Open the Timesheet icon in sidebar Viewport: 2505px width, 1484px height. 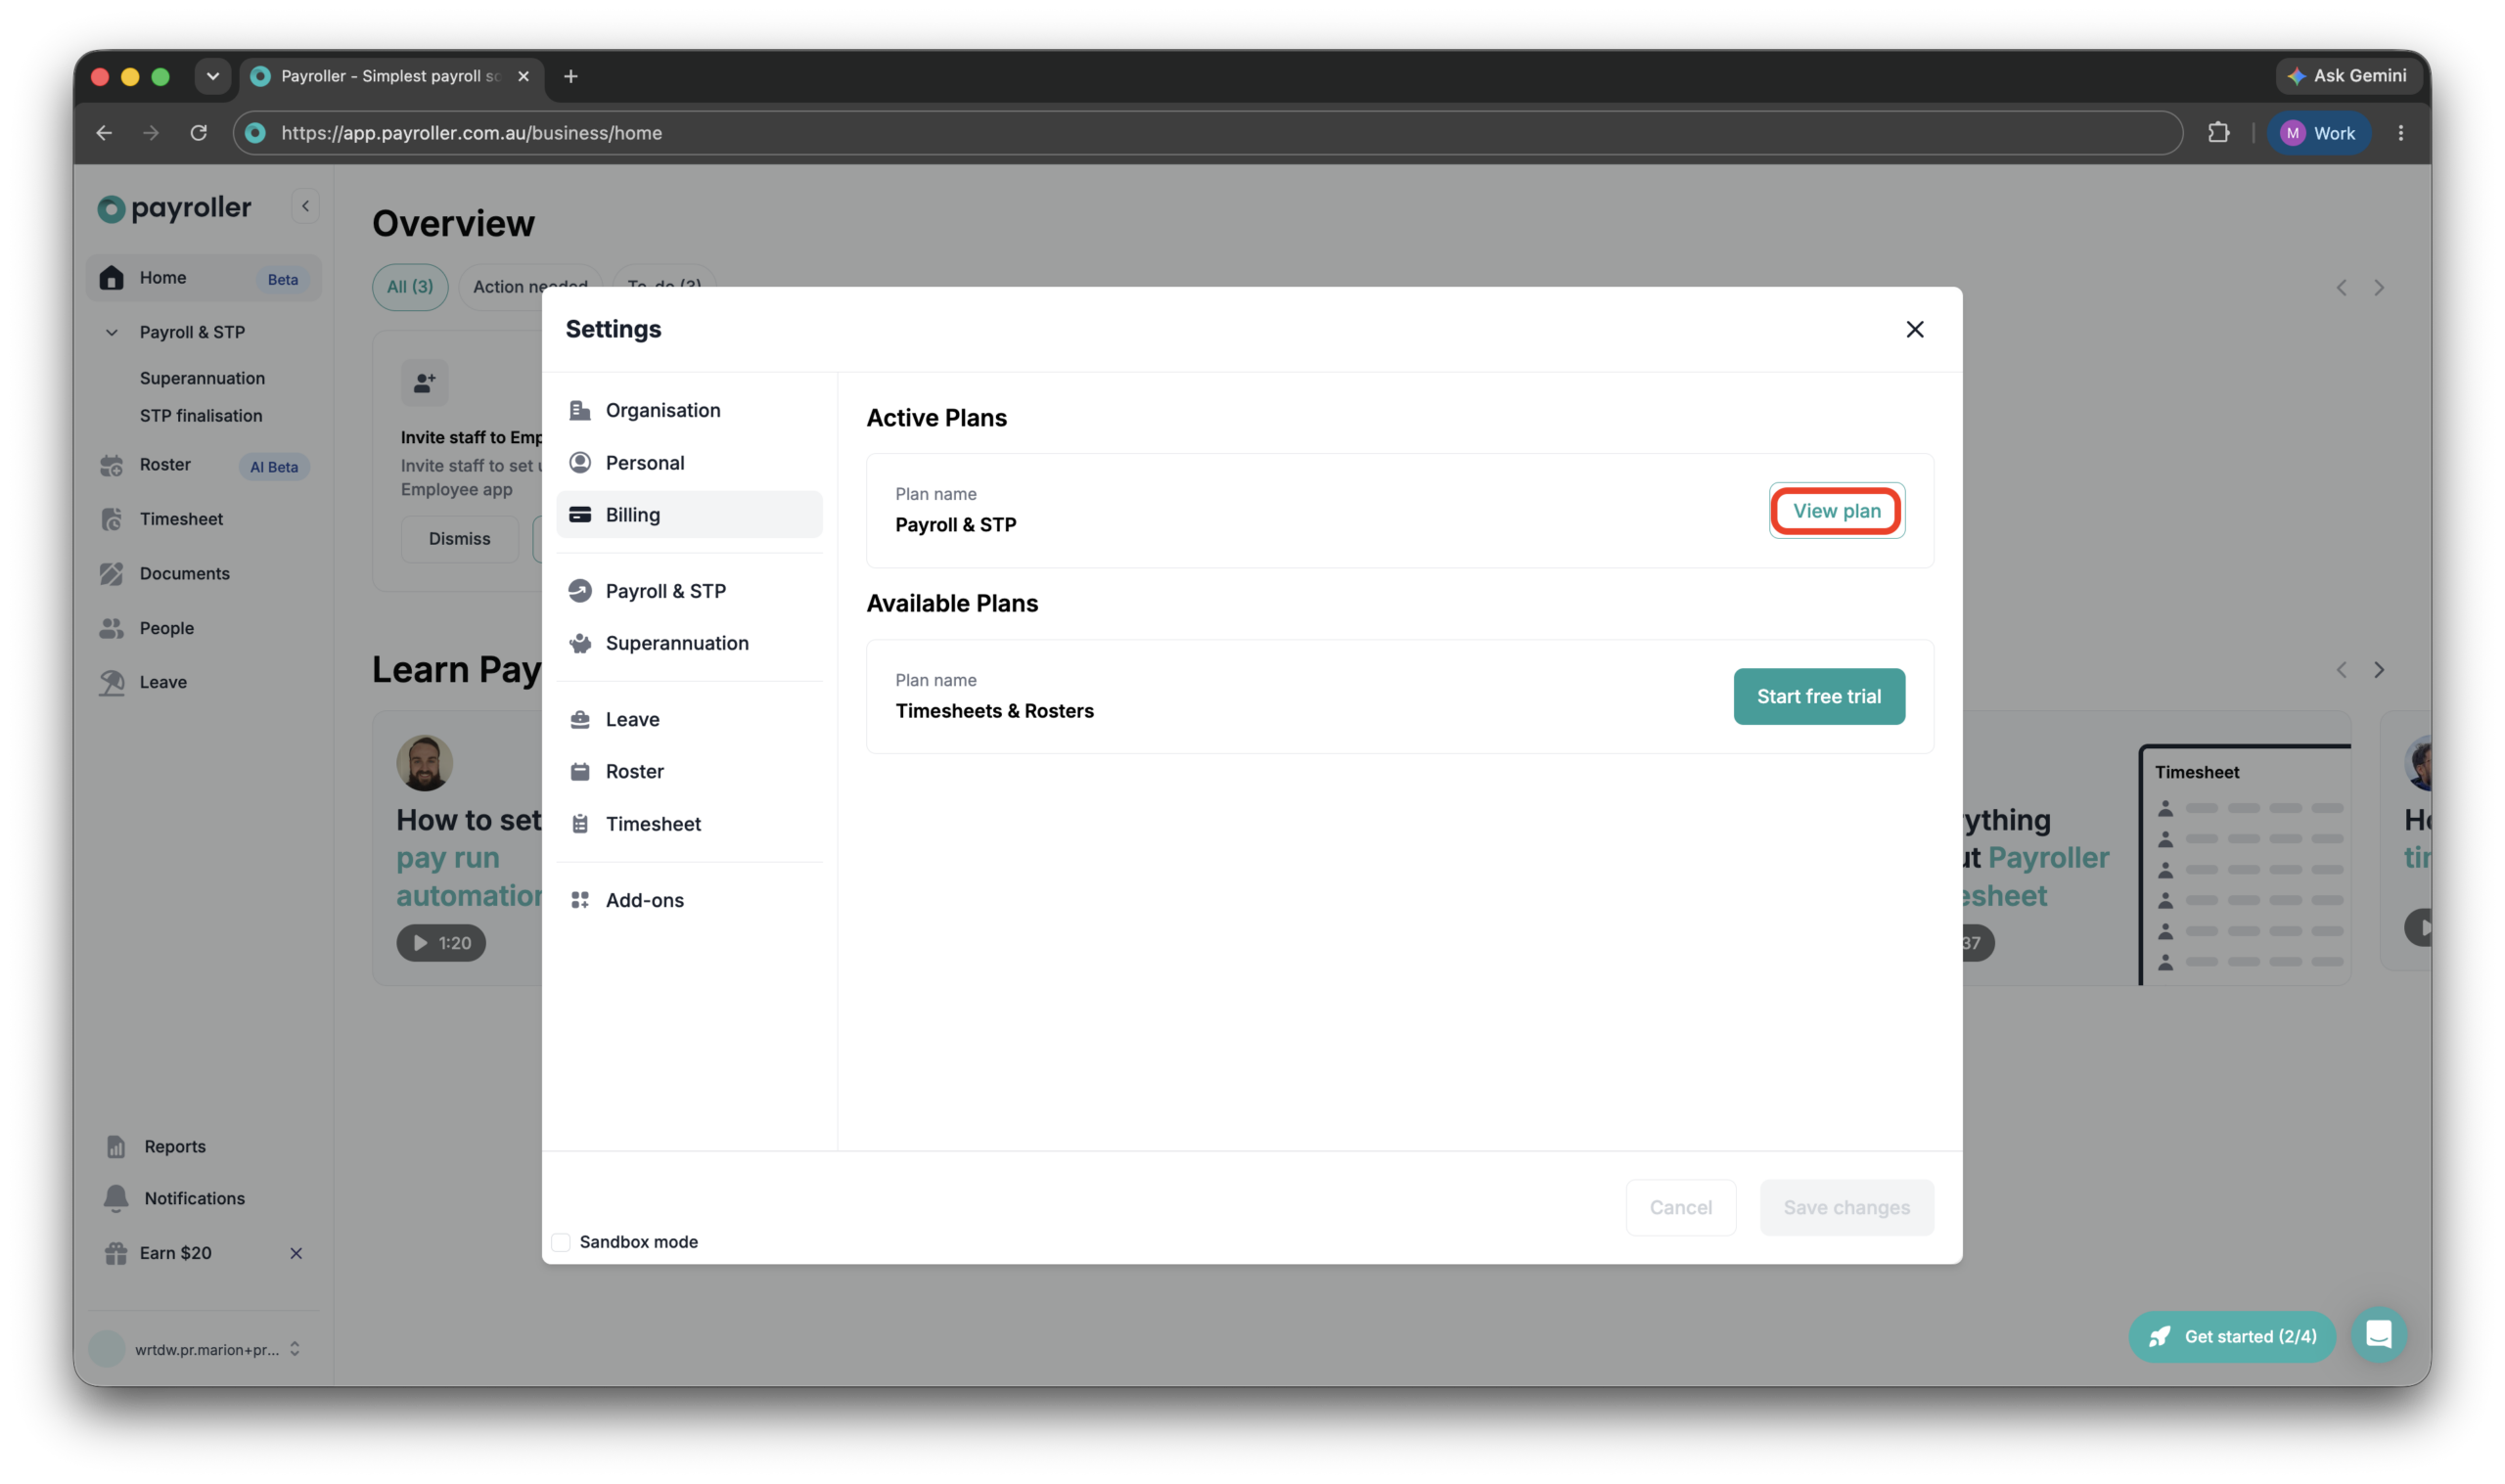point(112,519)
